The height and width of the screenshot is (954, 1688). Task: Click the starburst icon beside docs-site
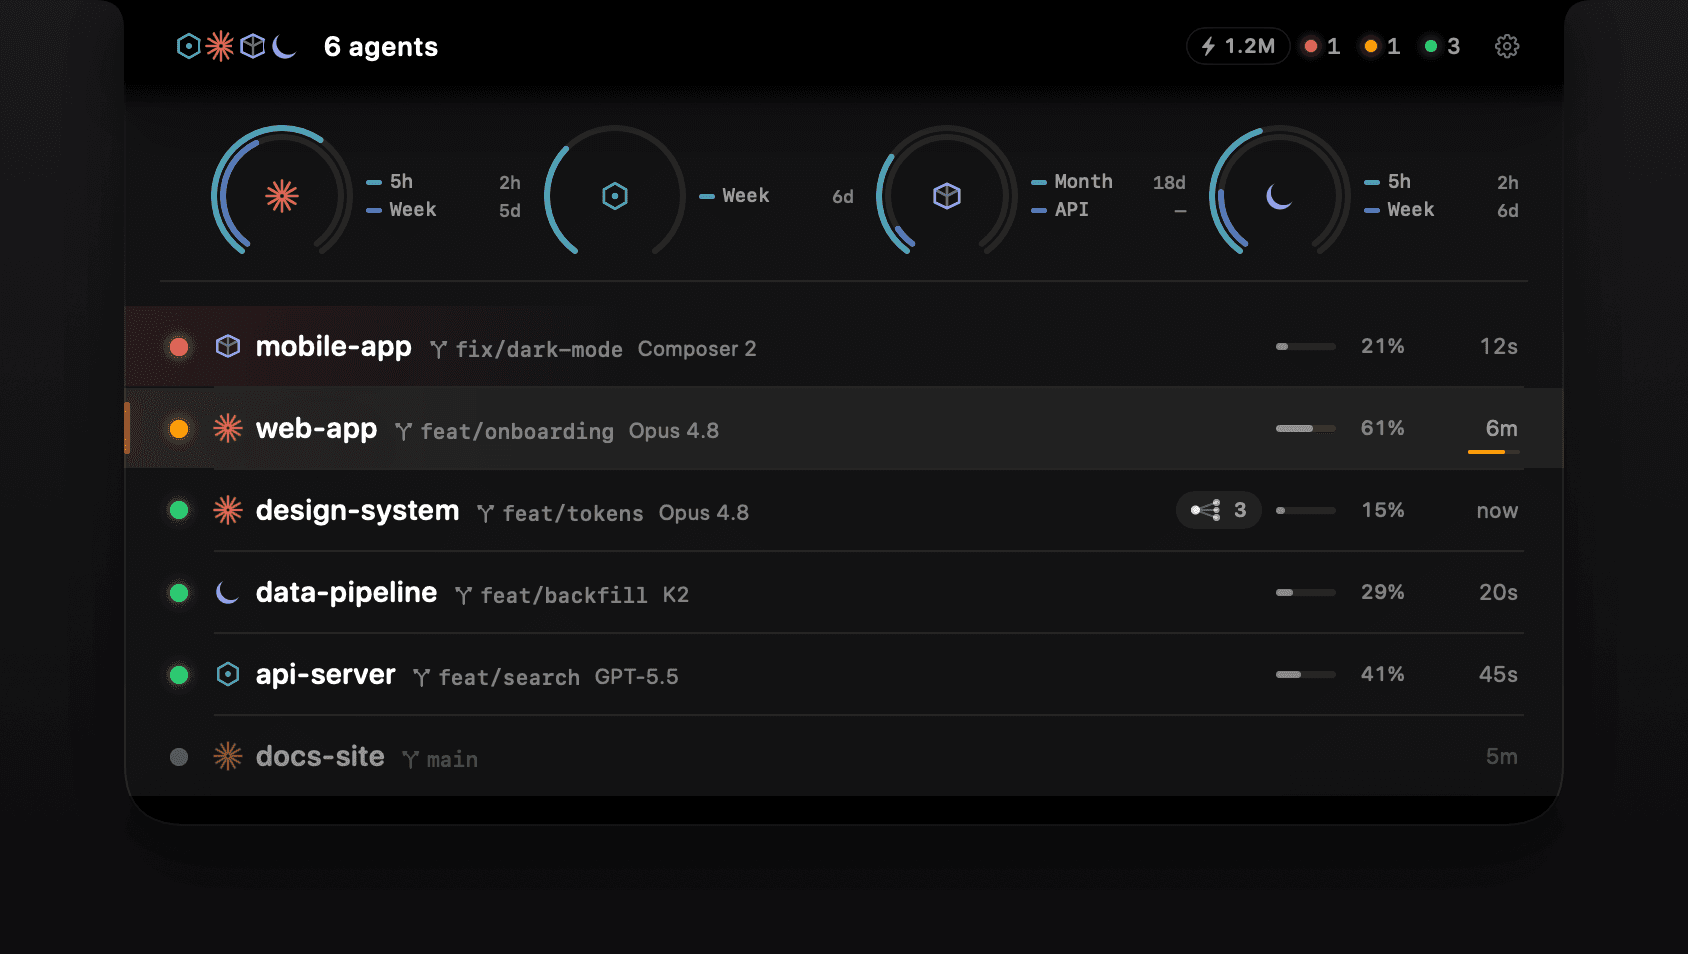point(228,756)
